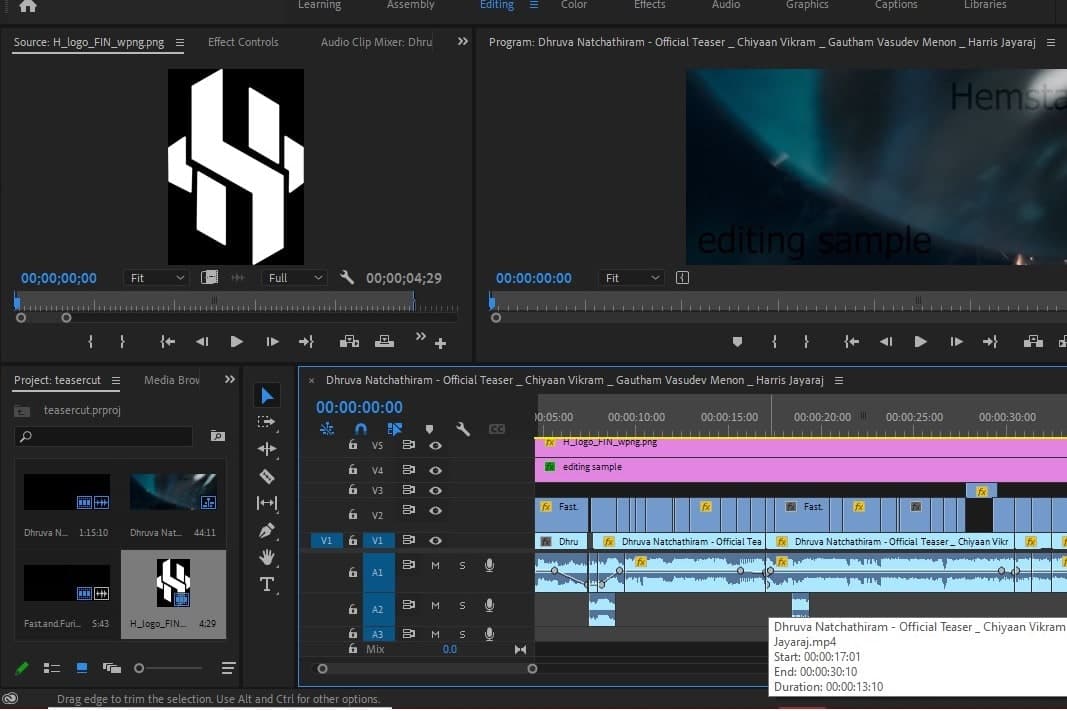Select the Razor tool

(267, 476)
